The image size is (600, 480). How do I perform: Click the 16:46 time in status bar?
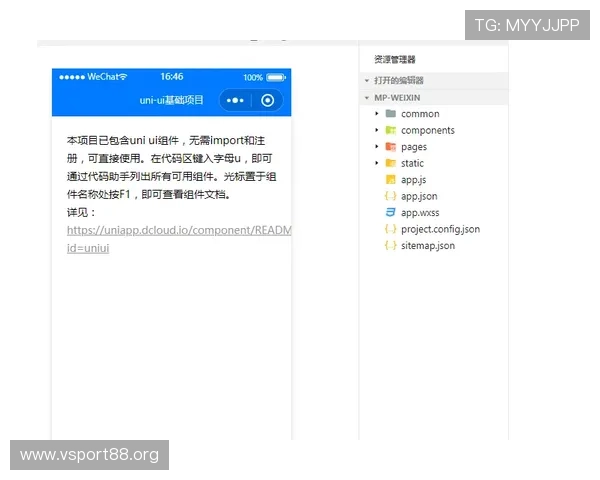coord(171,77)
